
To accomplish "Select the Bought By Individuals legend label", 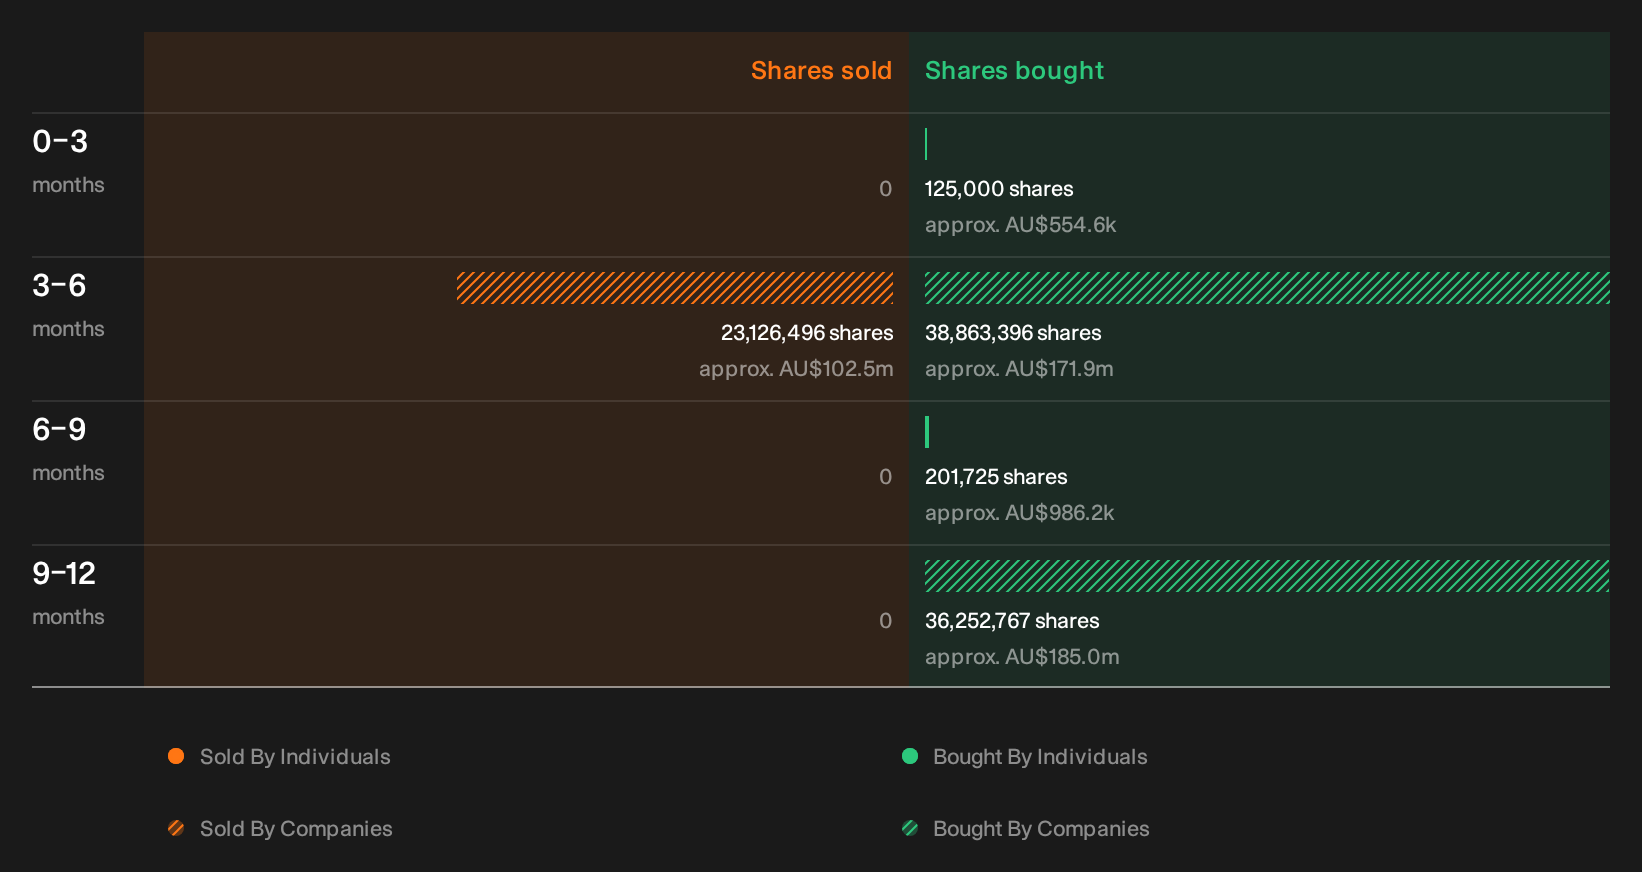I will tap(1040, 757).
